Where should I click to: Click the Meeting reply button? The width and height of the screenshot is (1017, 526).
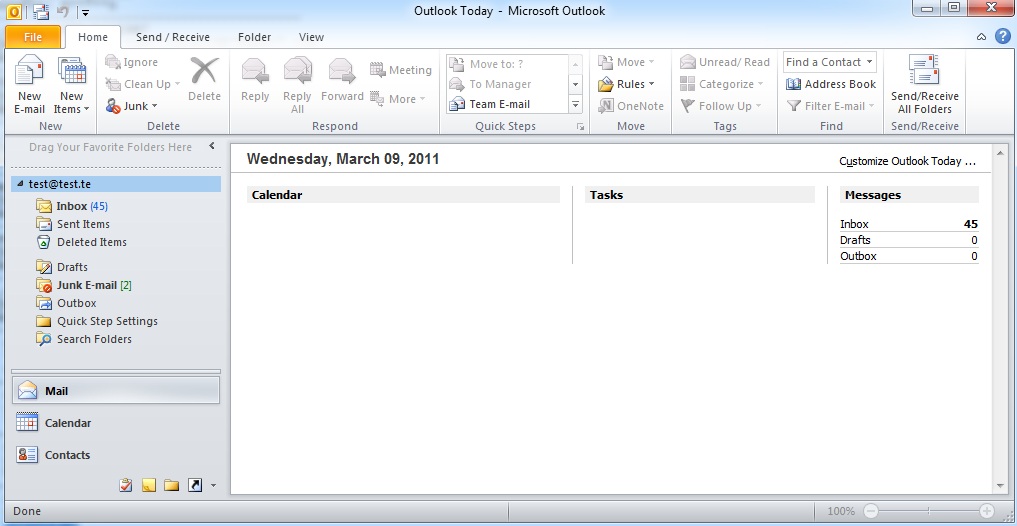(x=401, y=70)
